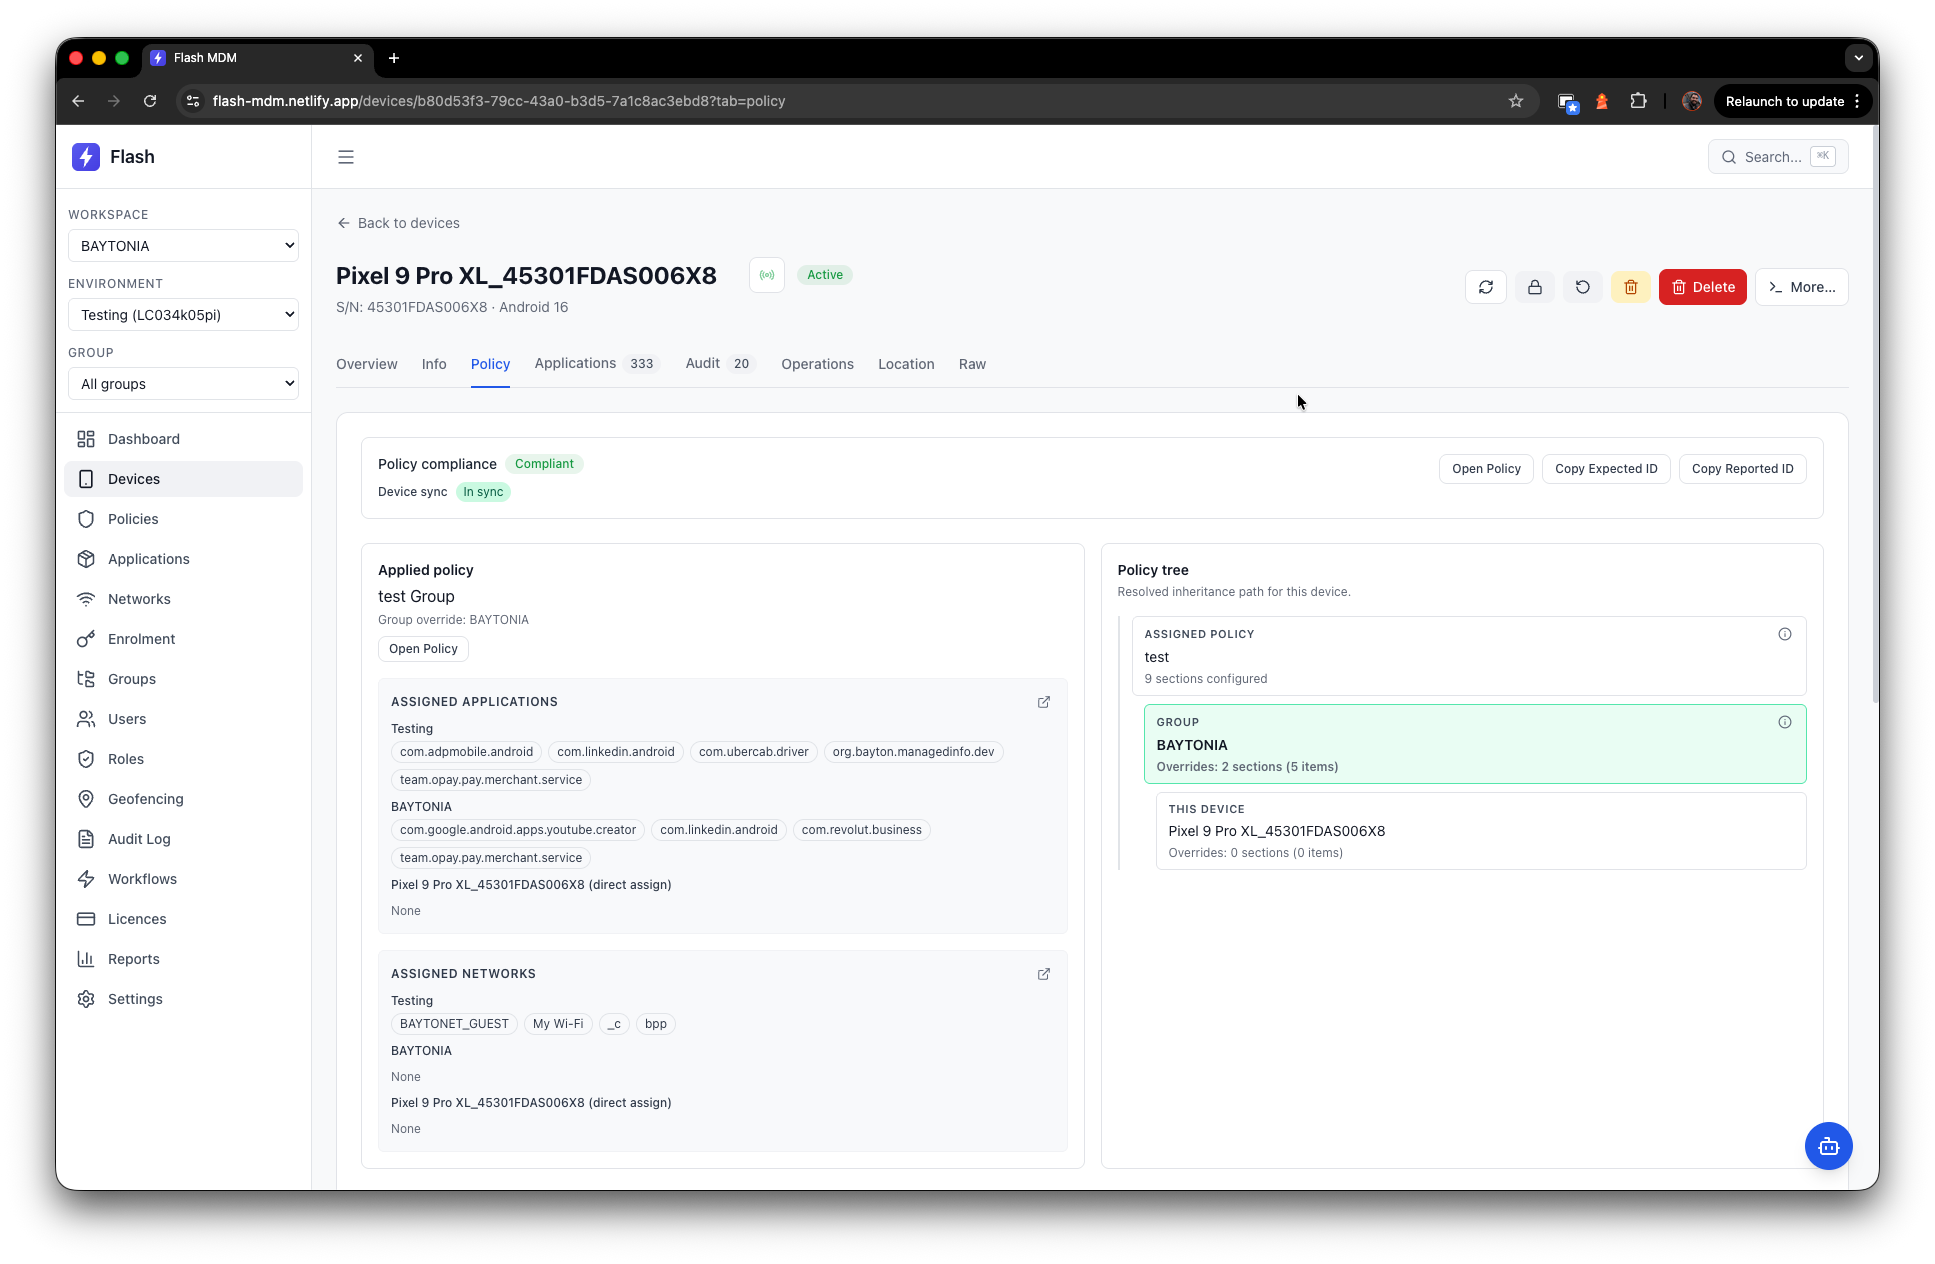The height and width of the screenshot is (1264, 1935).
Task: Open Geofencing in the sidebar
Action: (x=145, y=799)
